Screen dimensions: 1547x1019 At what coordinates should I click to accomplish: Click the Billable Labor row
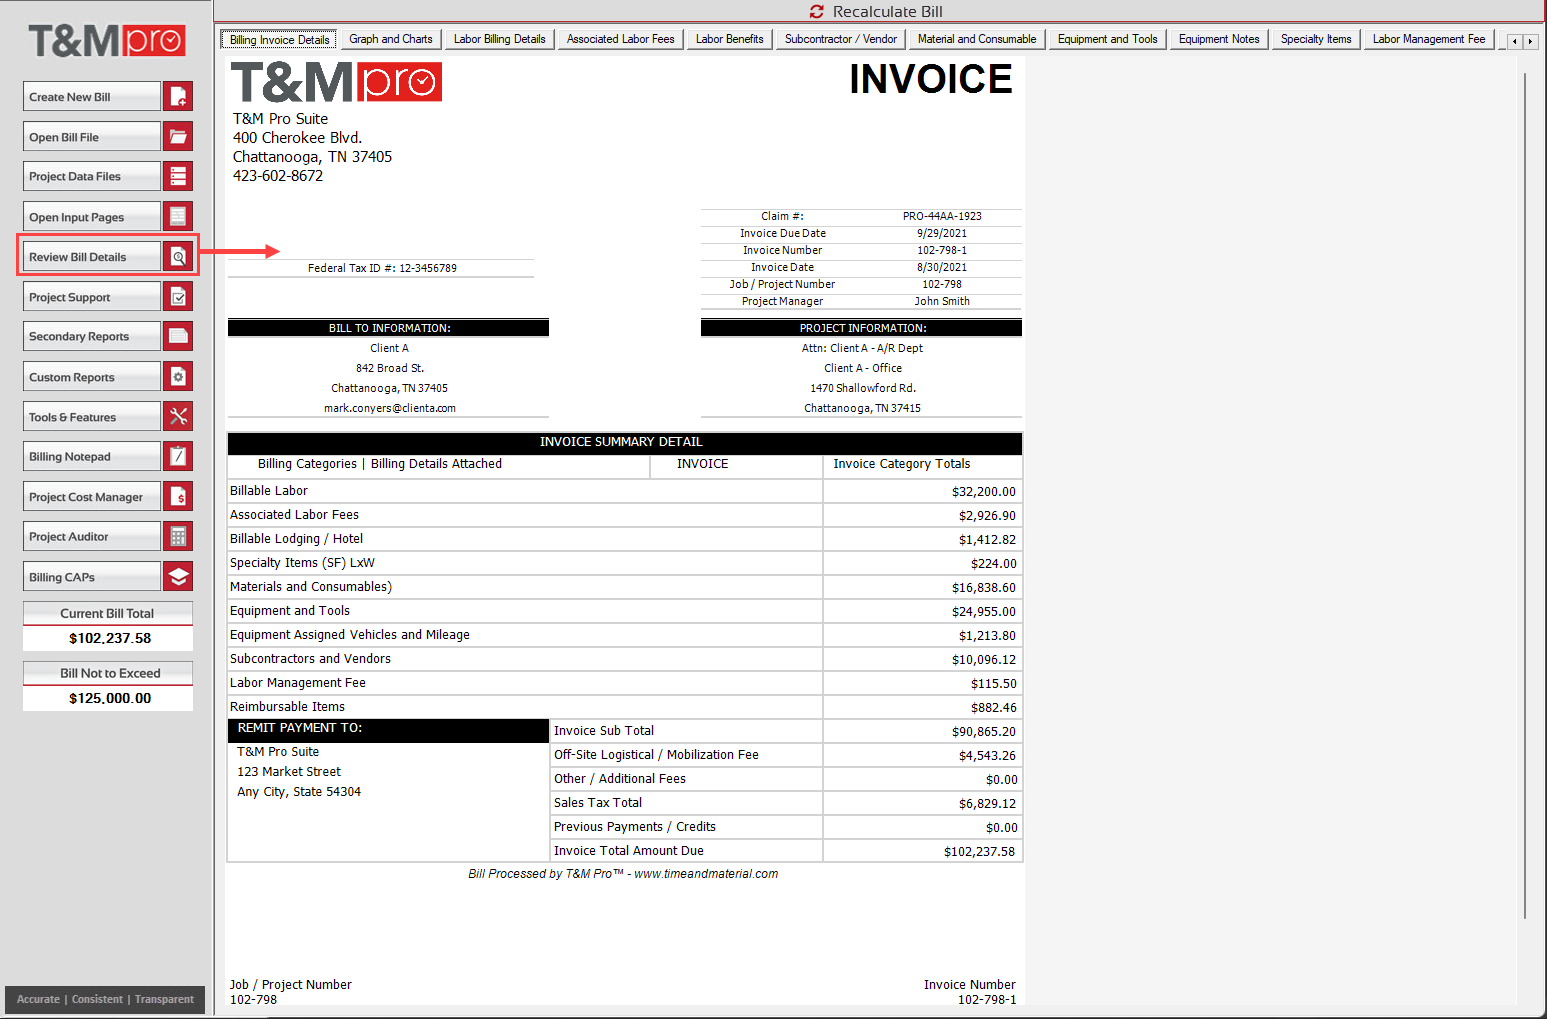click(x=625, y=491)
